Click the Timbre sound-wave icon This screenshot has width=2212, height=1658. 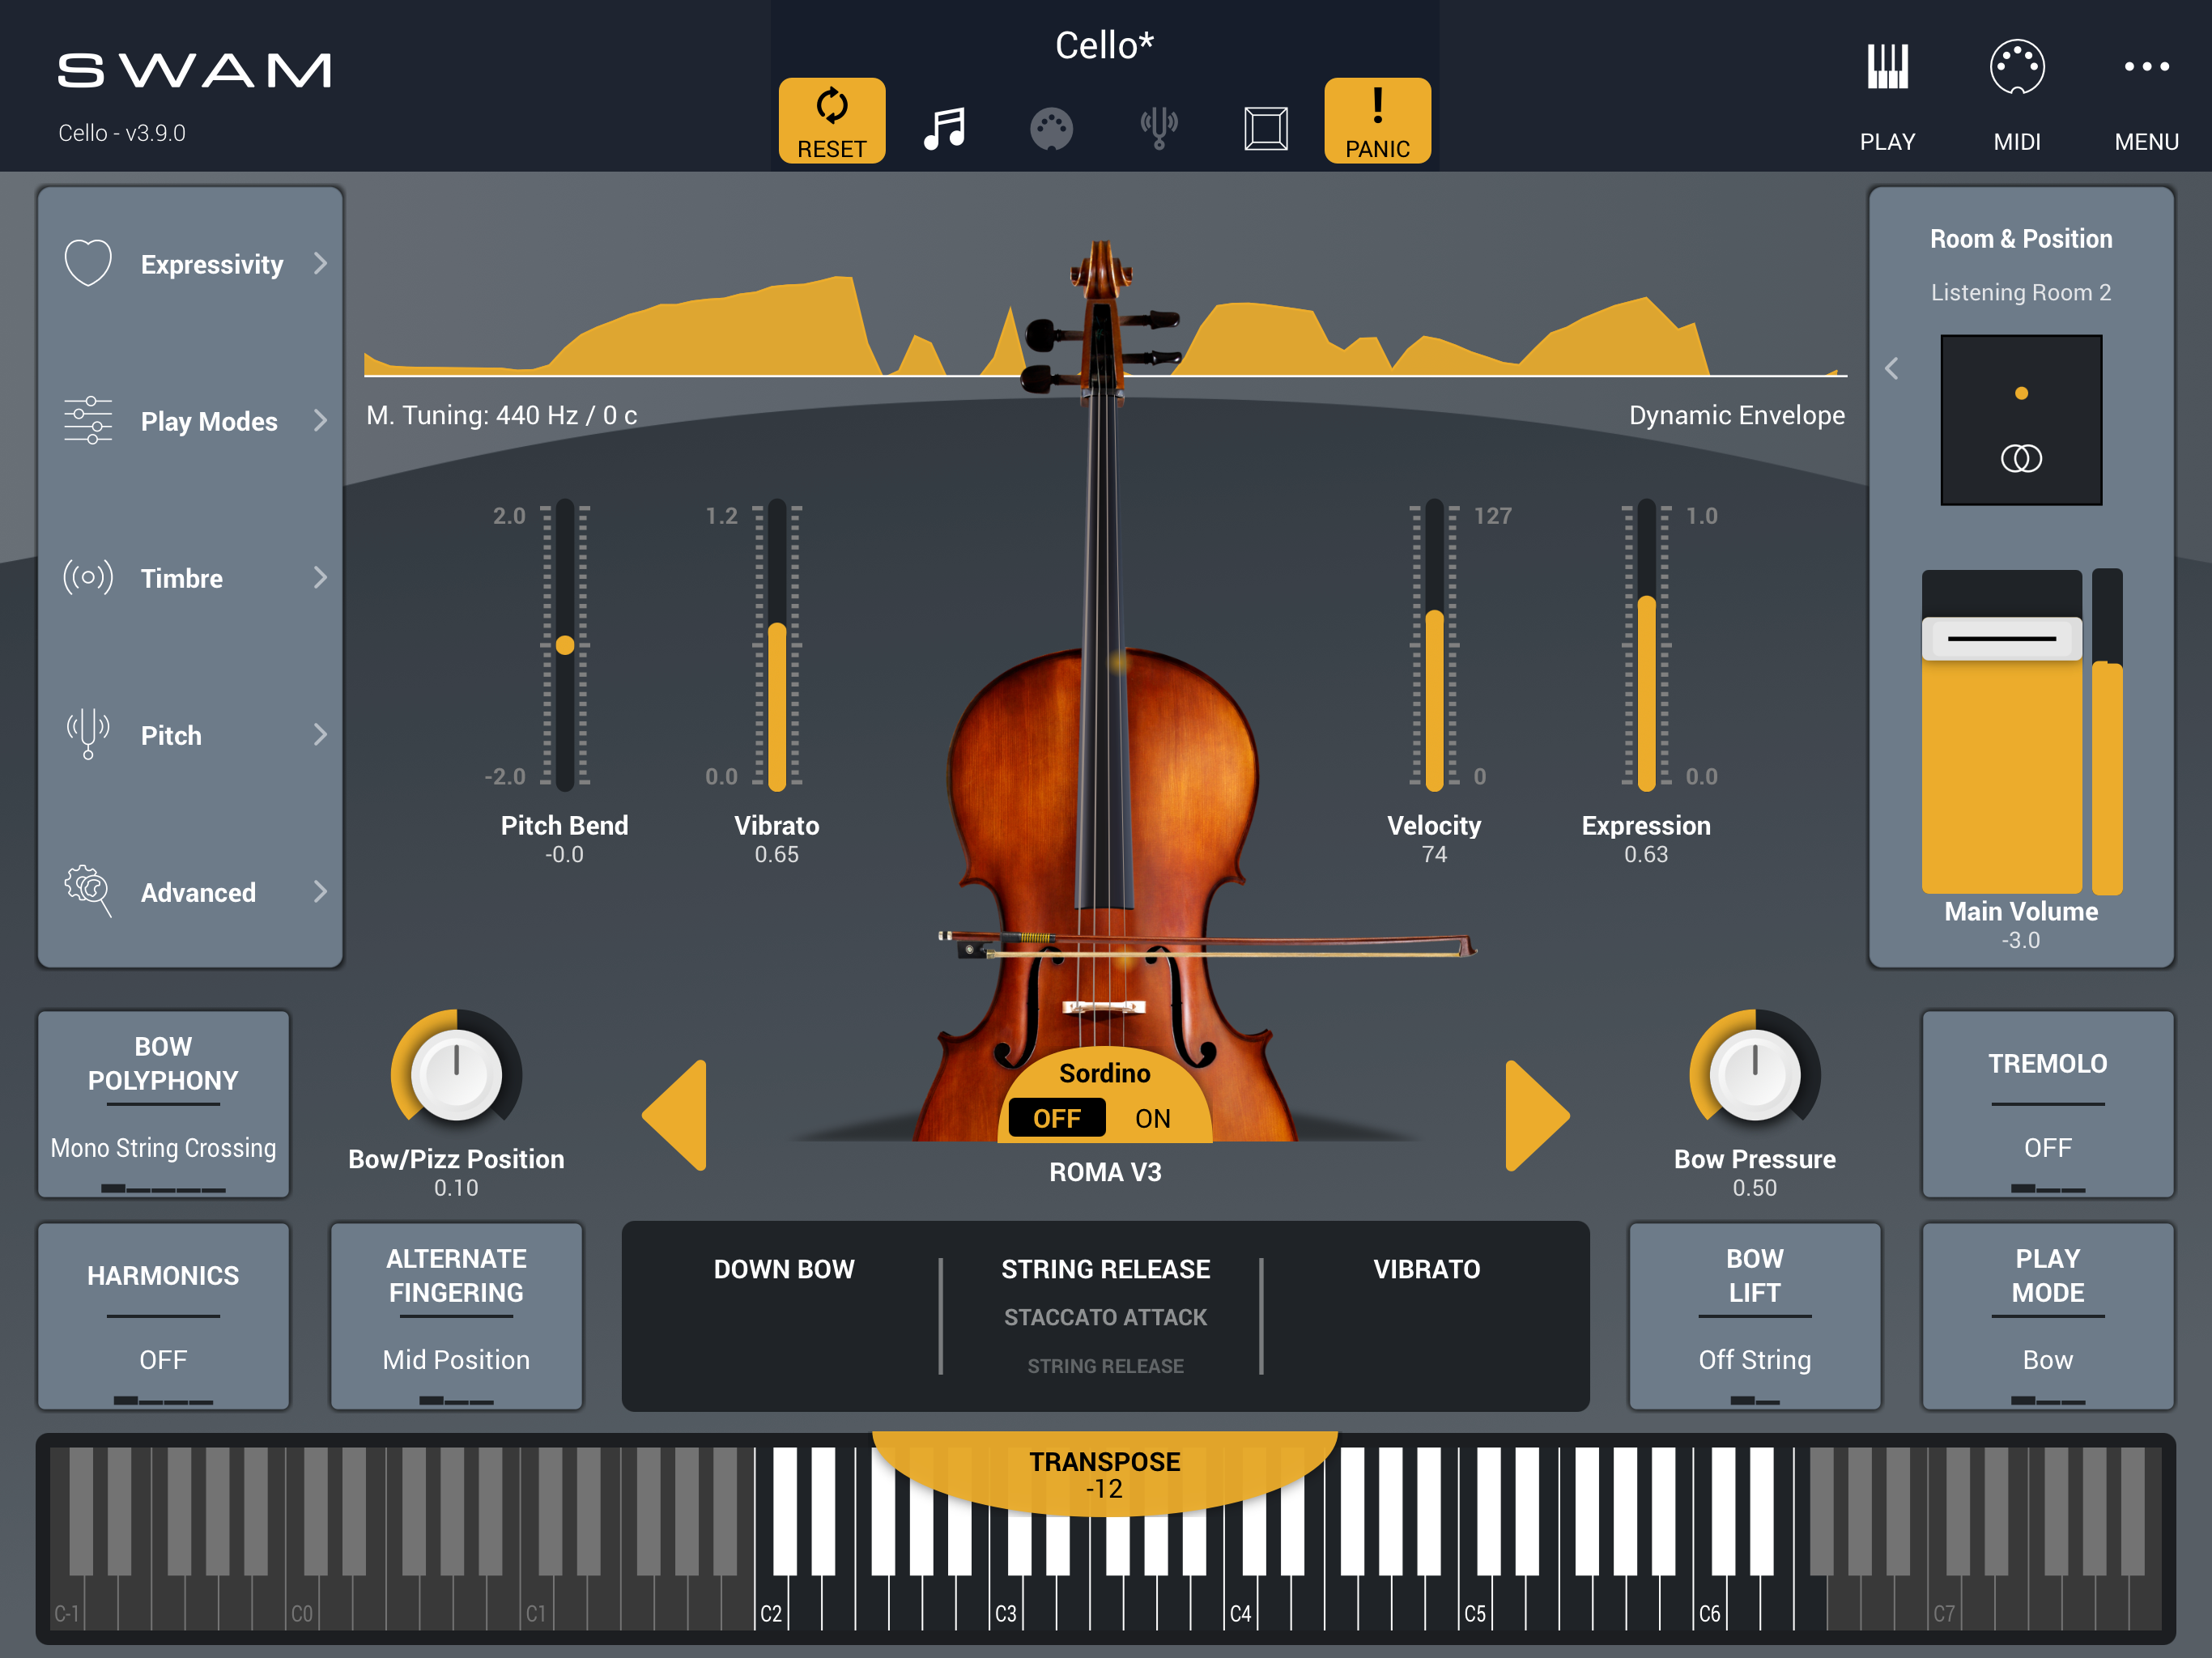tap(88, 577)
